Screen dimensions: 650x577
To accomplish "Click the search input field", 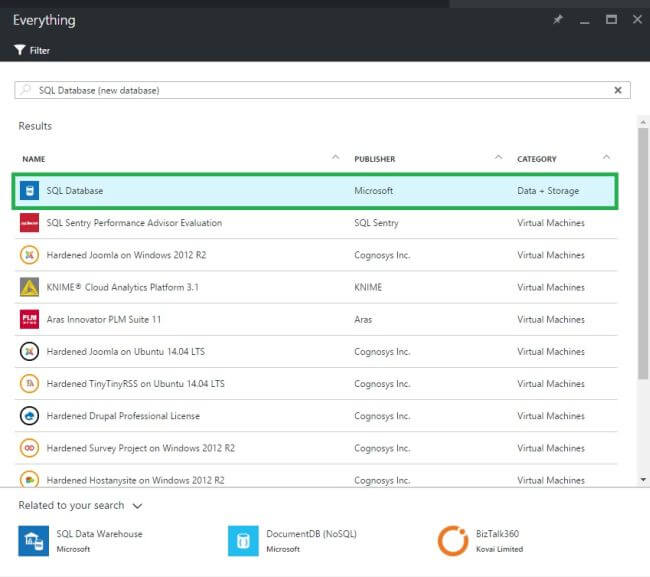I will [x=300, y=90].
